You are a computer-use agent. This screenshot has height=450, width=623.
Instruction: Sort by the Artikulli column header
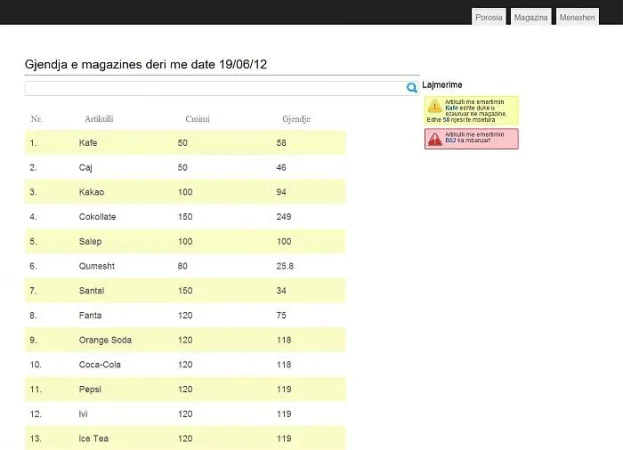coord(99,120)
